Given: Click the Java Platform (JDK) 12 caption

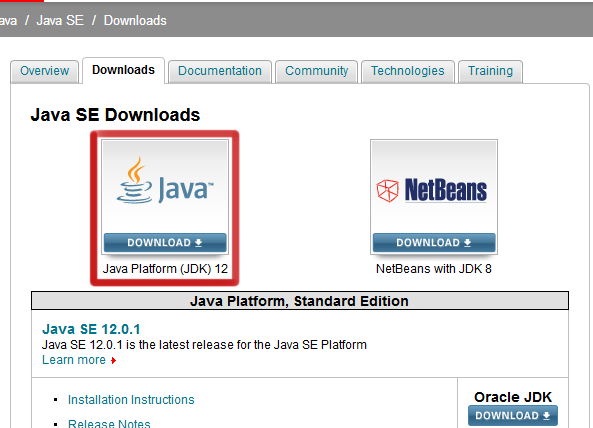Looking at the screenshot, I should [x=165, y=269].
